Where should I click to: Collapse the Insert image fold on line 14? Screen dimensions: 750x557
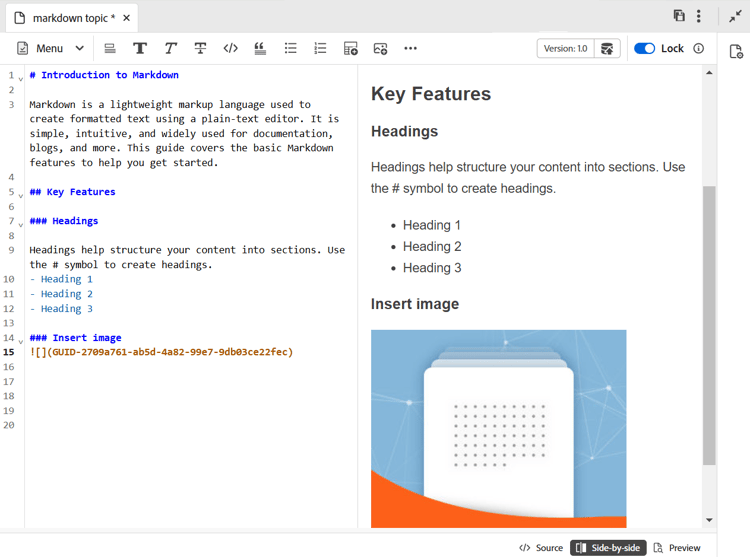tap(21, 341)
